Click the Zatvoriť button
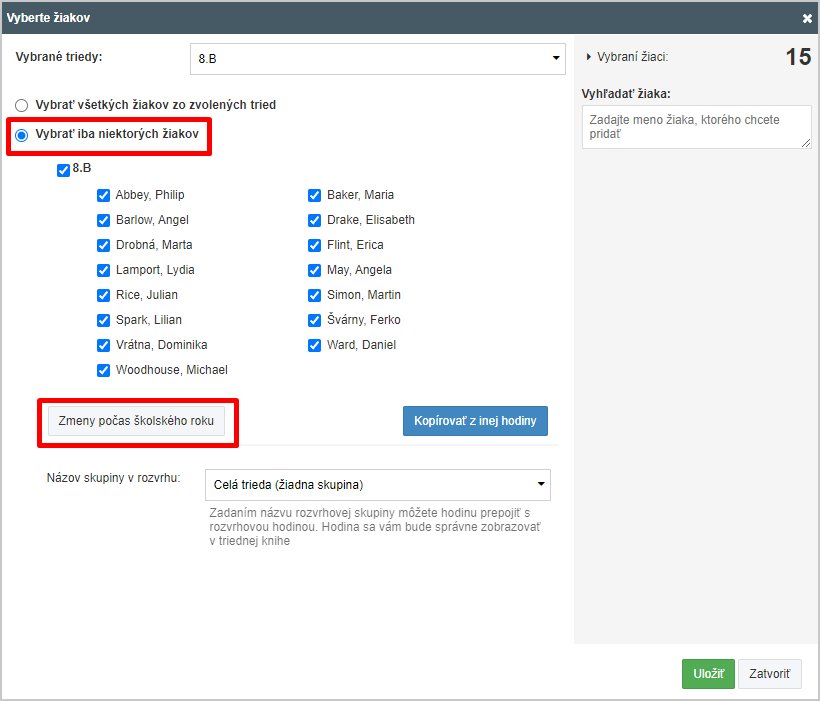Image resolution: width=820 pixels, height=701 pixels. point(769,674)
